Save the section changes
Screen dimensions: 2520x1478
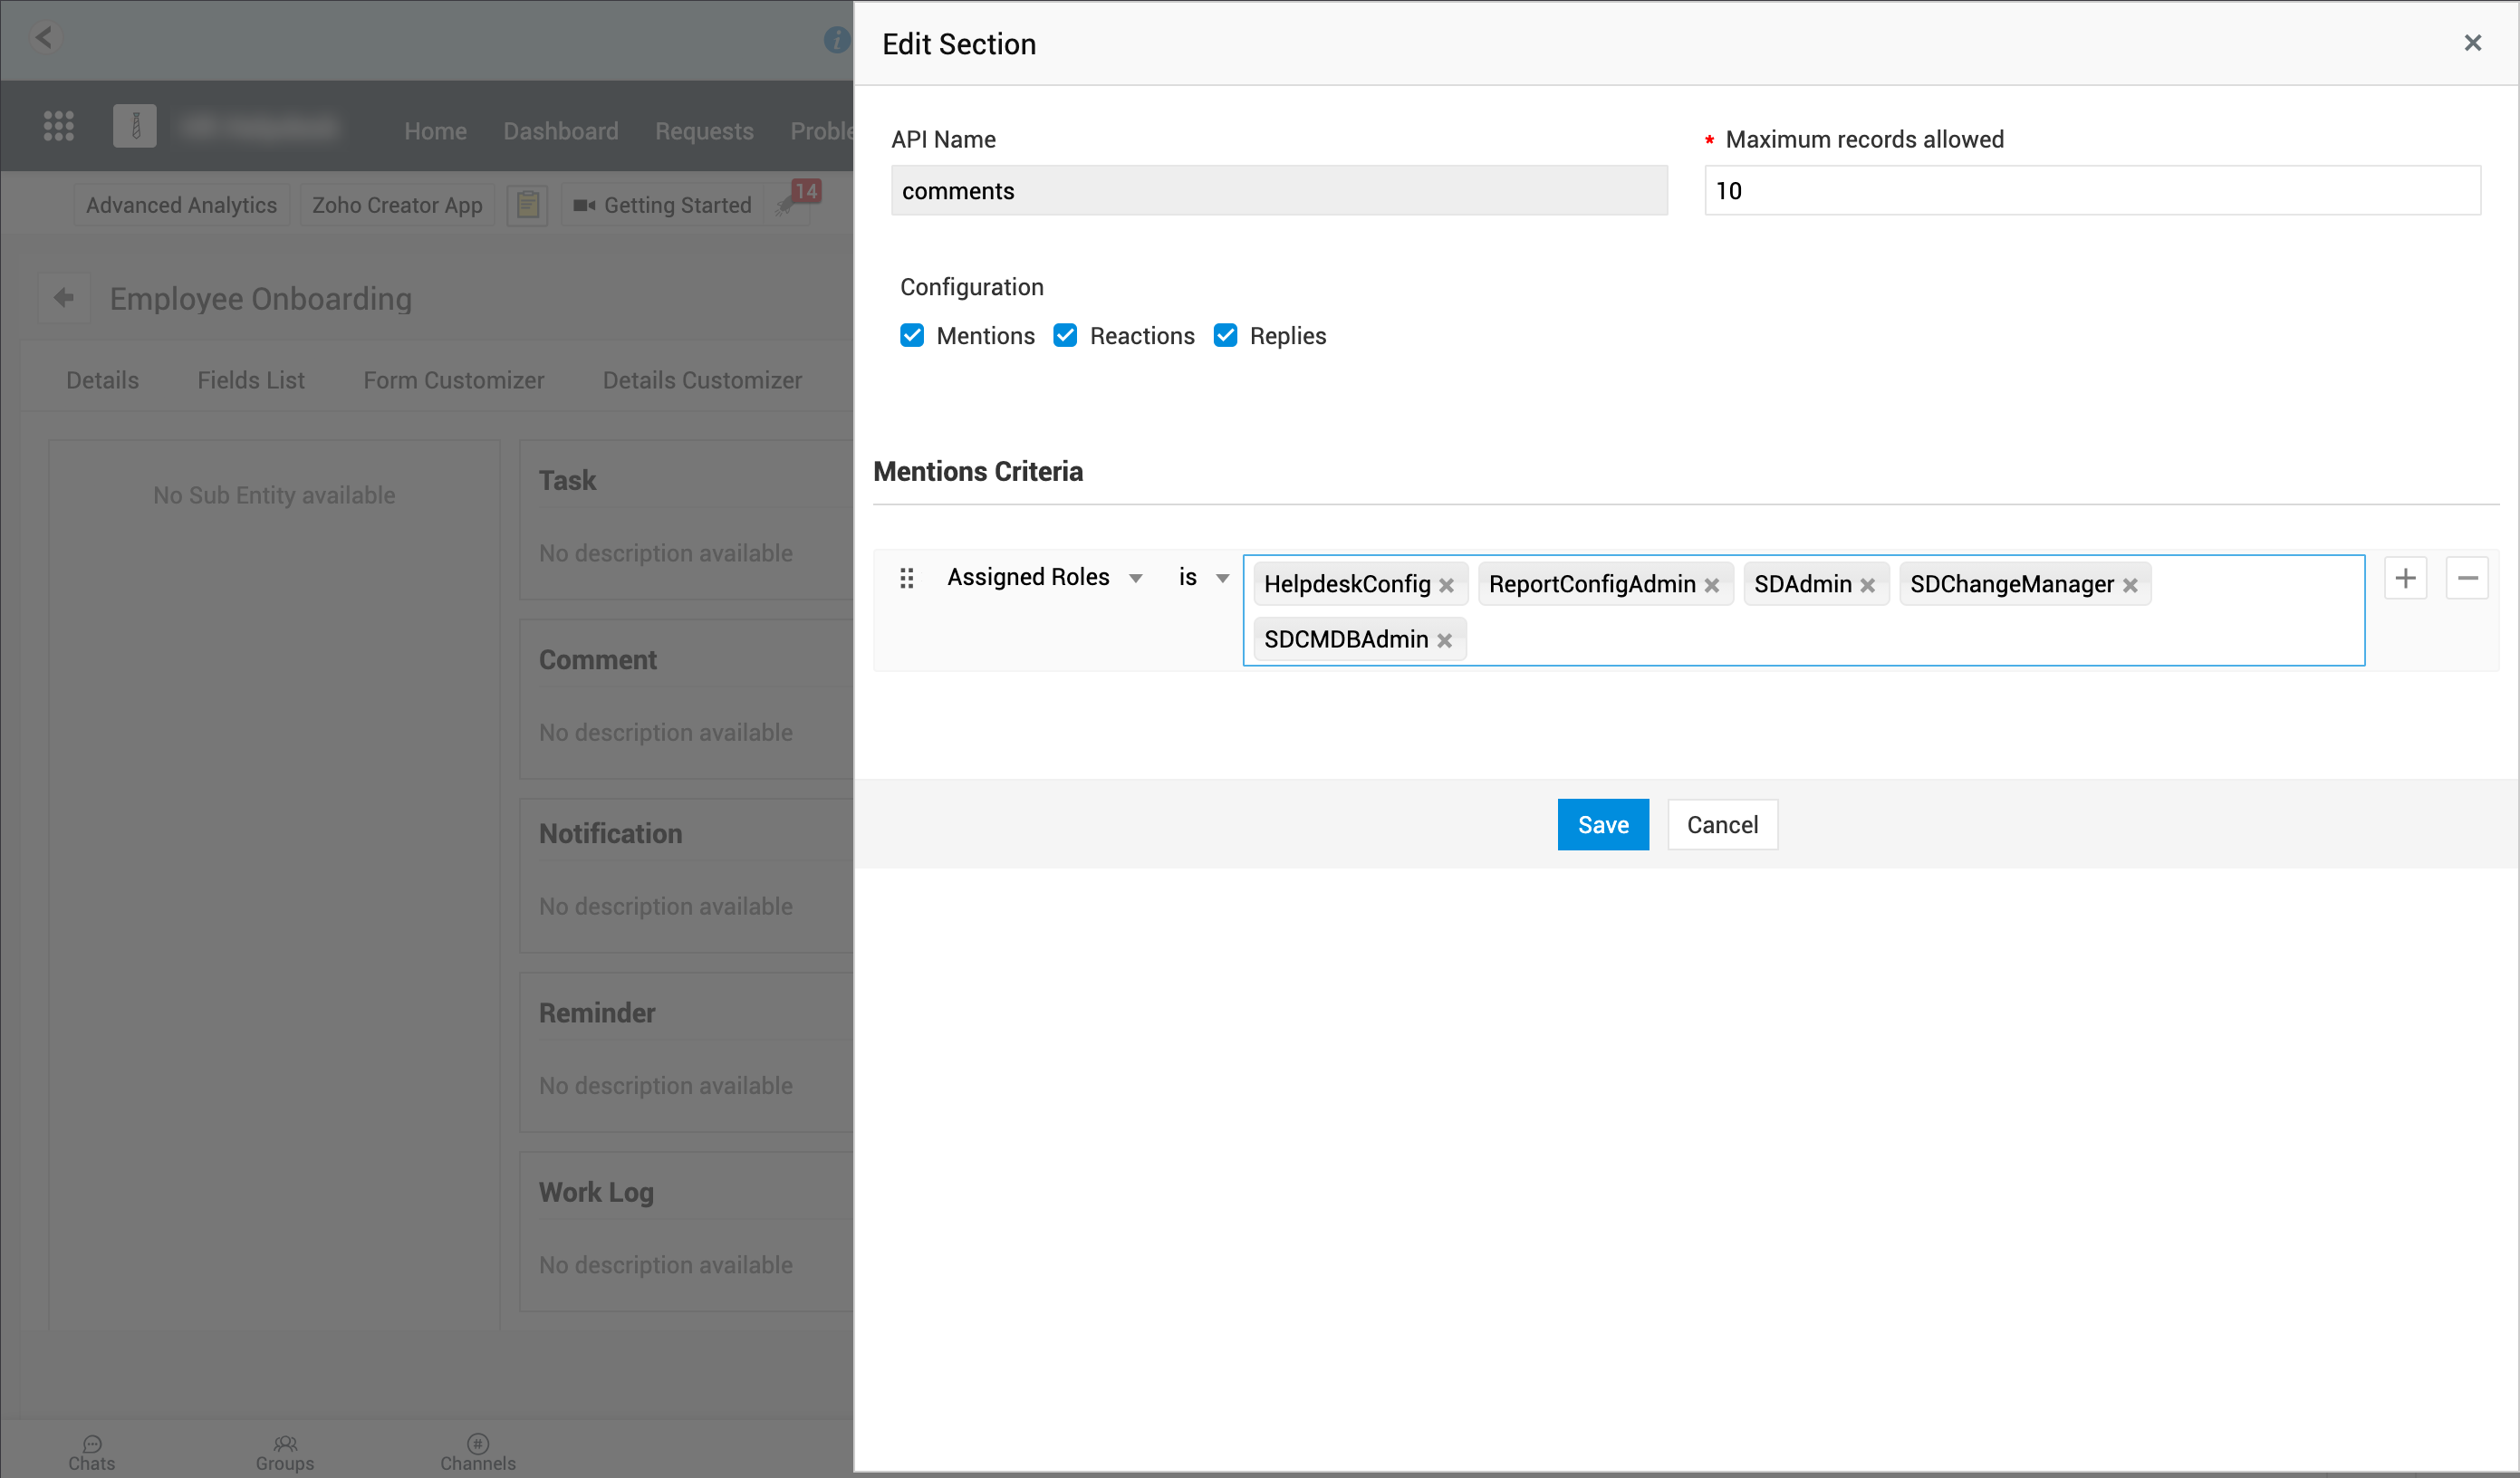pos(1602,825)
